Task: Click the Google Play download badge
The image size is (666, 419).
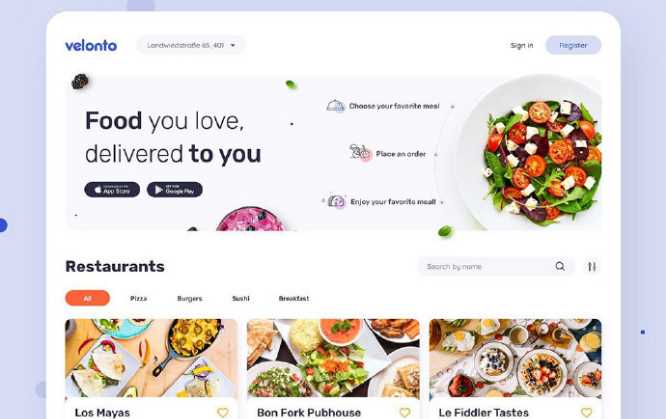Action: point(175,190)
